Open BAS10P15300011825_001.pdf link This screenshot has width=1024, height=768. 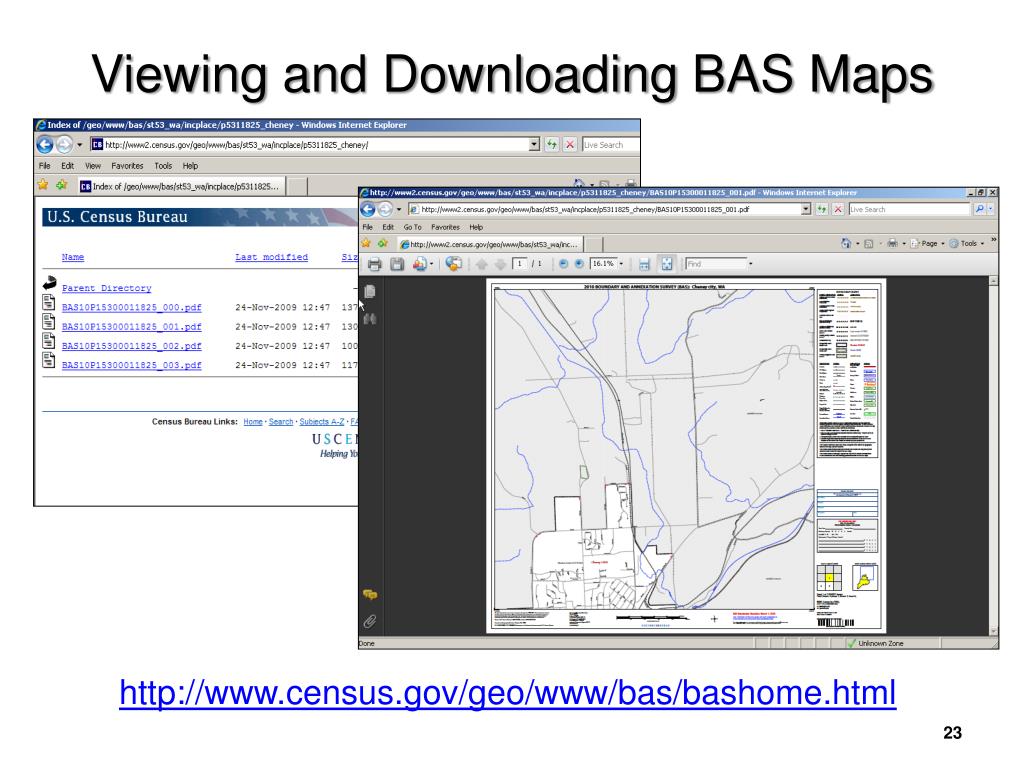[131, 327]
